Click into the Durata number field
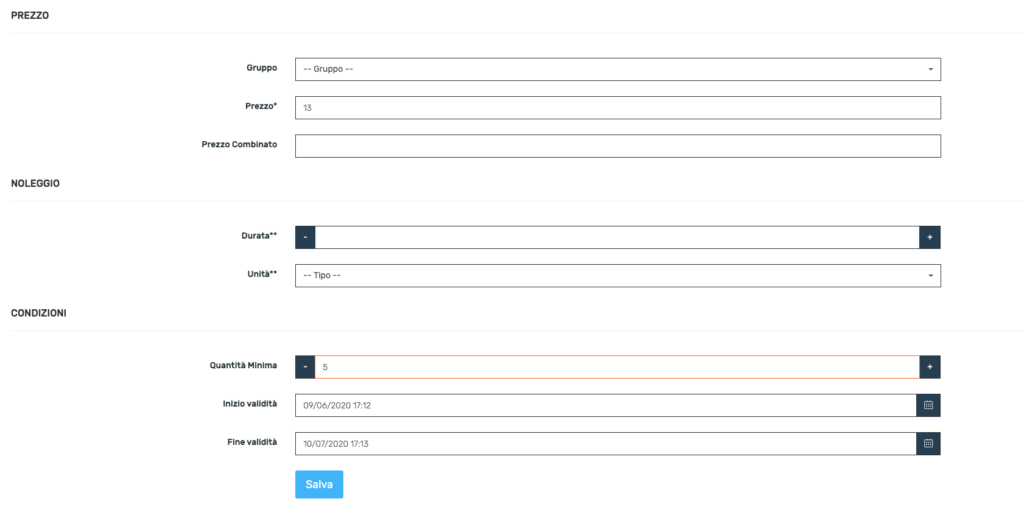Screen dimensions: 1024x521 (617, 238)
